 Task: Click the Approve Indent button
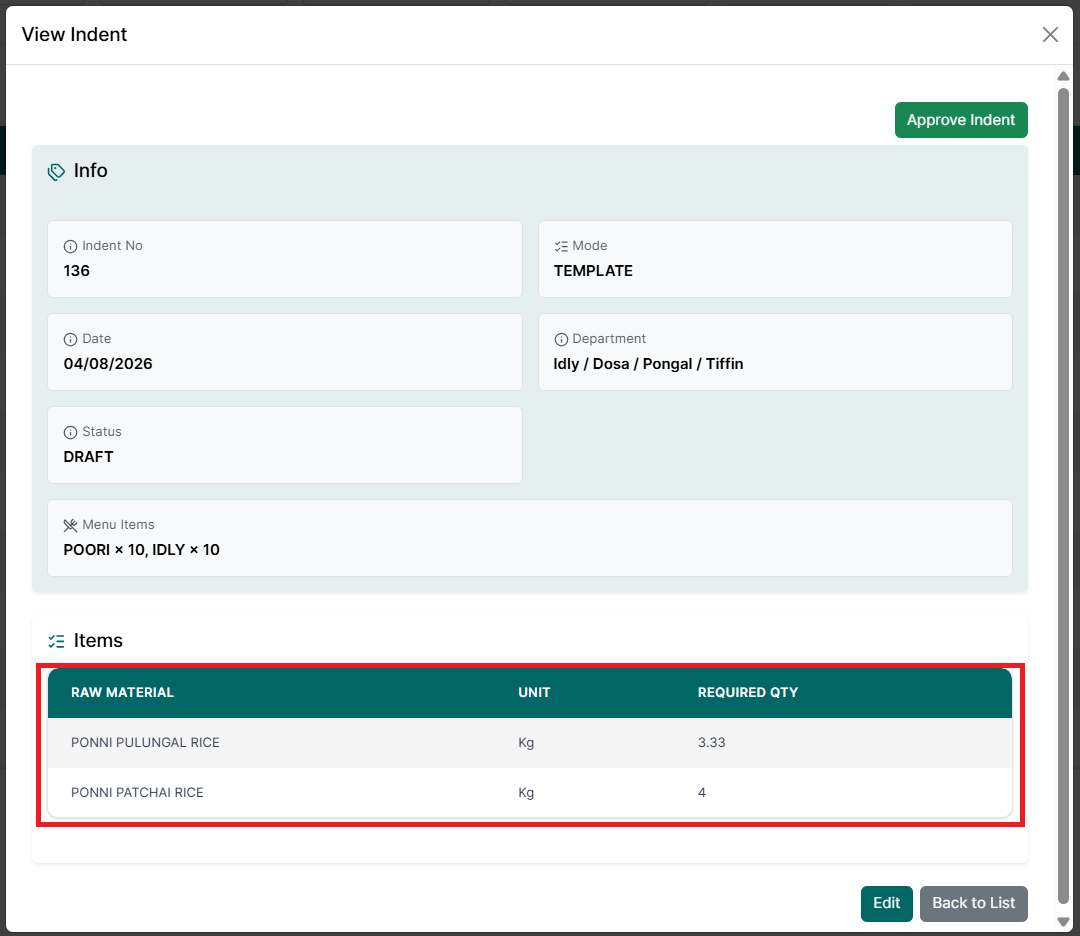961,120
